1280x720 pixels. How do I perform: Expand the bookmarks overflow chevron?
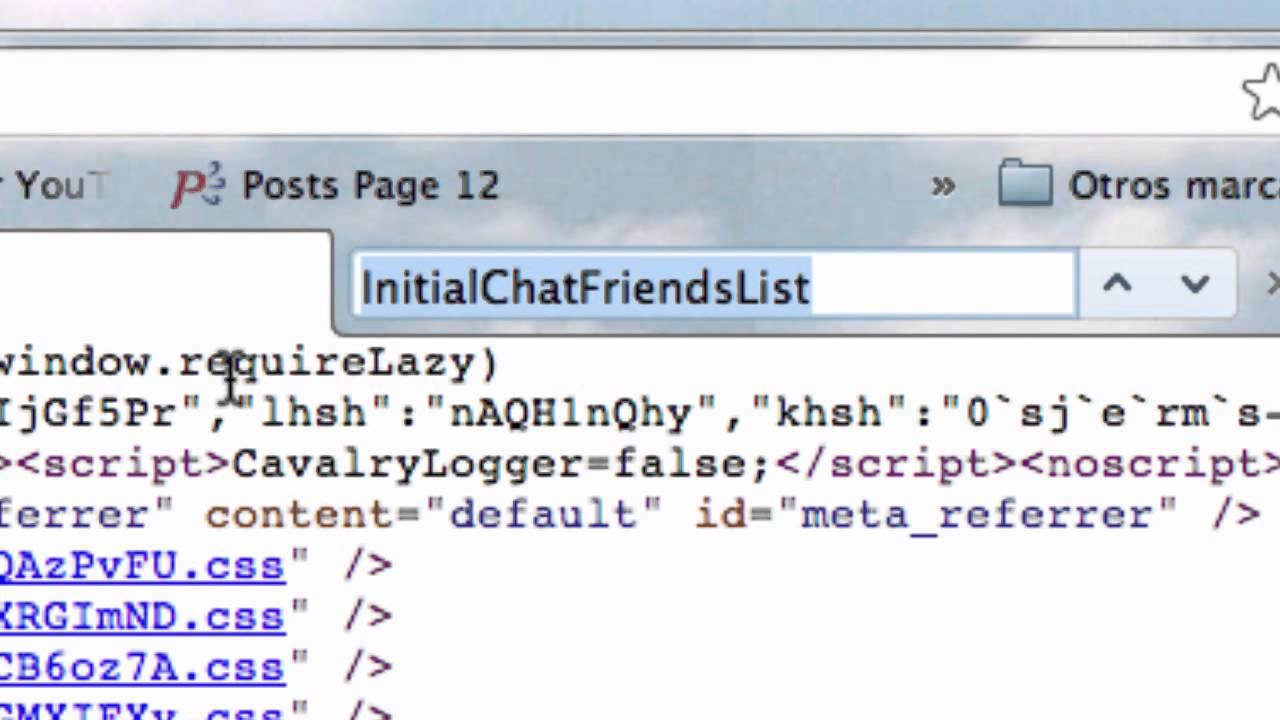pos(942,186)
